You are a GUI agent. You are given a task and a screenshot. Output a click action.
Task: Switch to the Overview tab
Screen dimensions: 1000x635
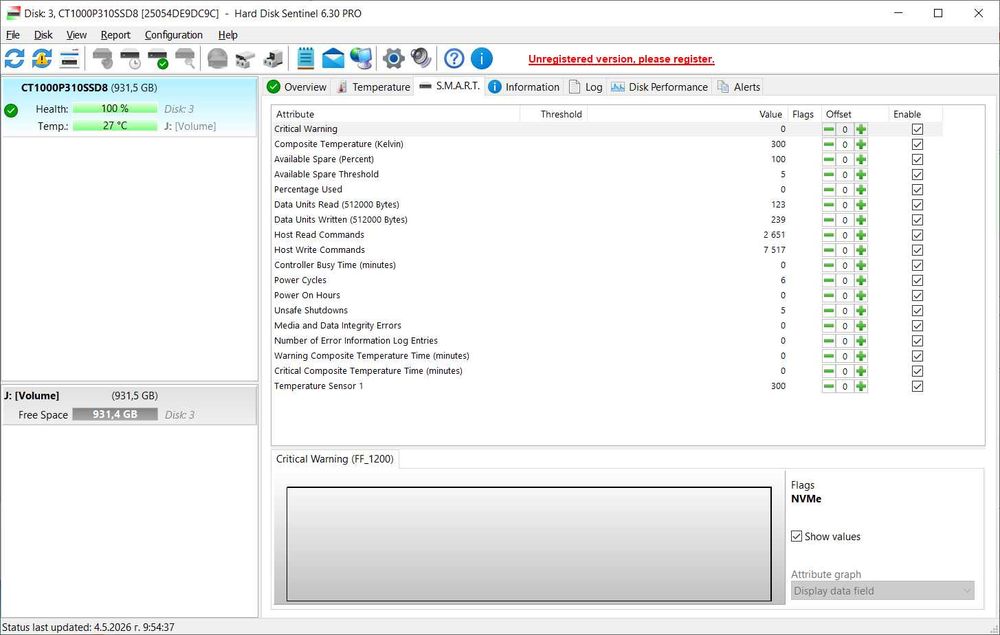[297, 87]
